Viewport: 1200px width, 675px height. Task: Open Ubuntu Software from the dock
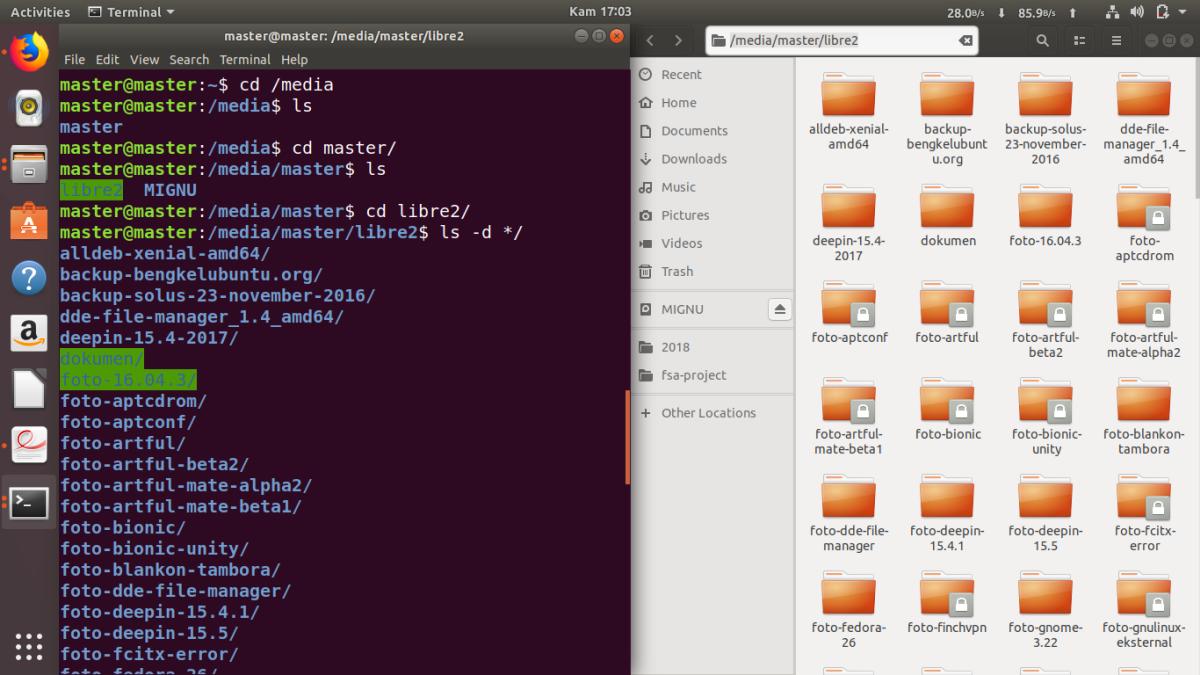(x=27, y=217)
